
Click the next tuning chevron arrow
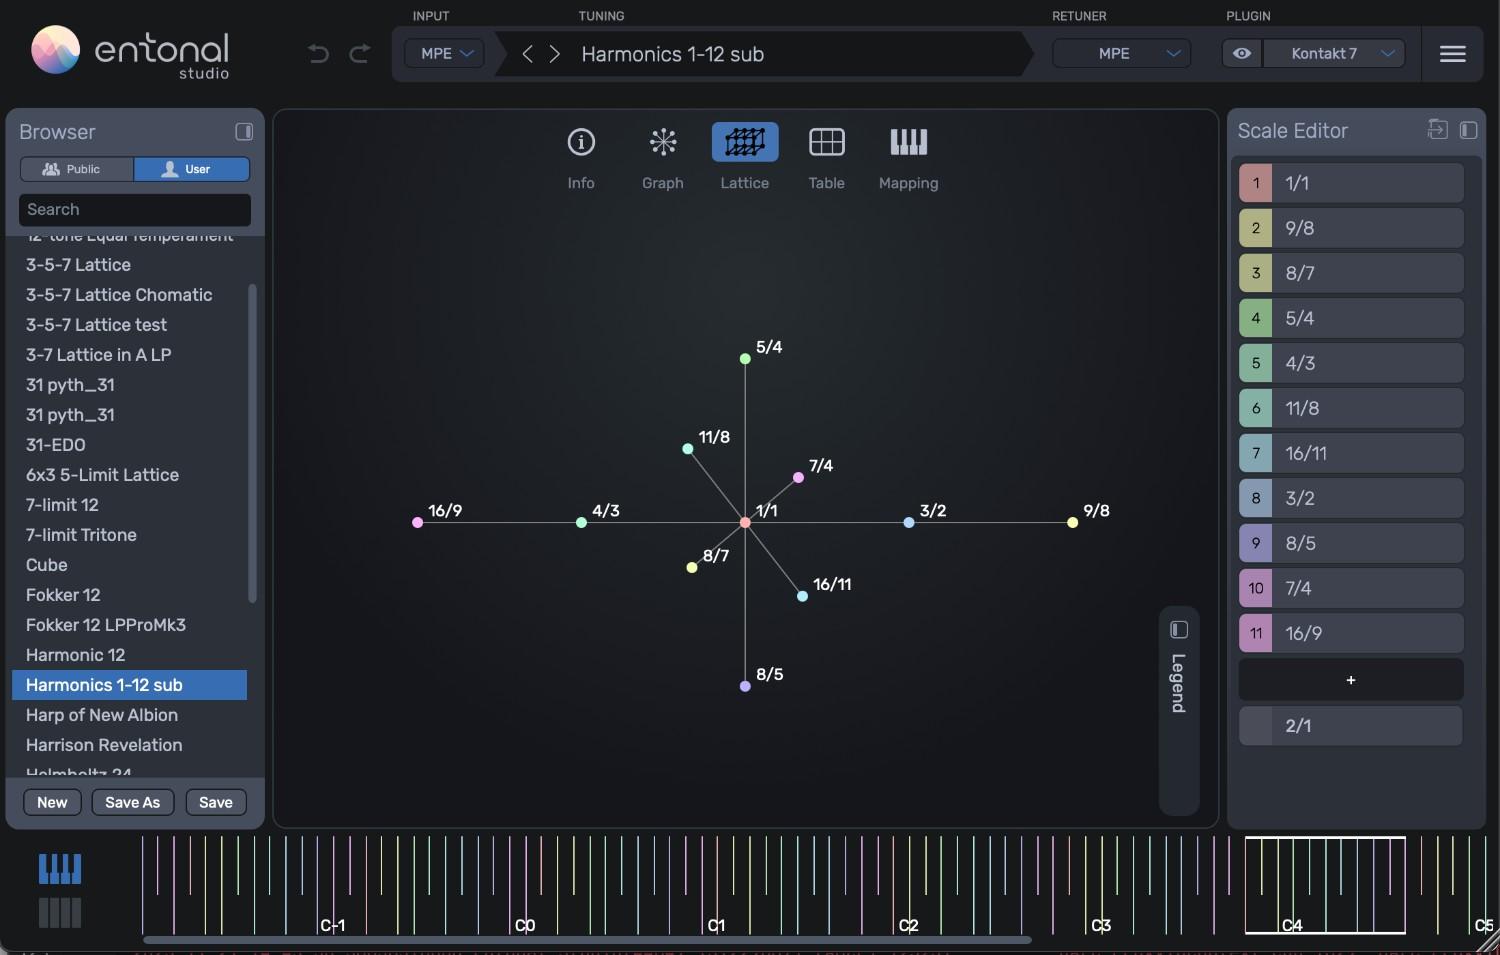tap(555, 53)
